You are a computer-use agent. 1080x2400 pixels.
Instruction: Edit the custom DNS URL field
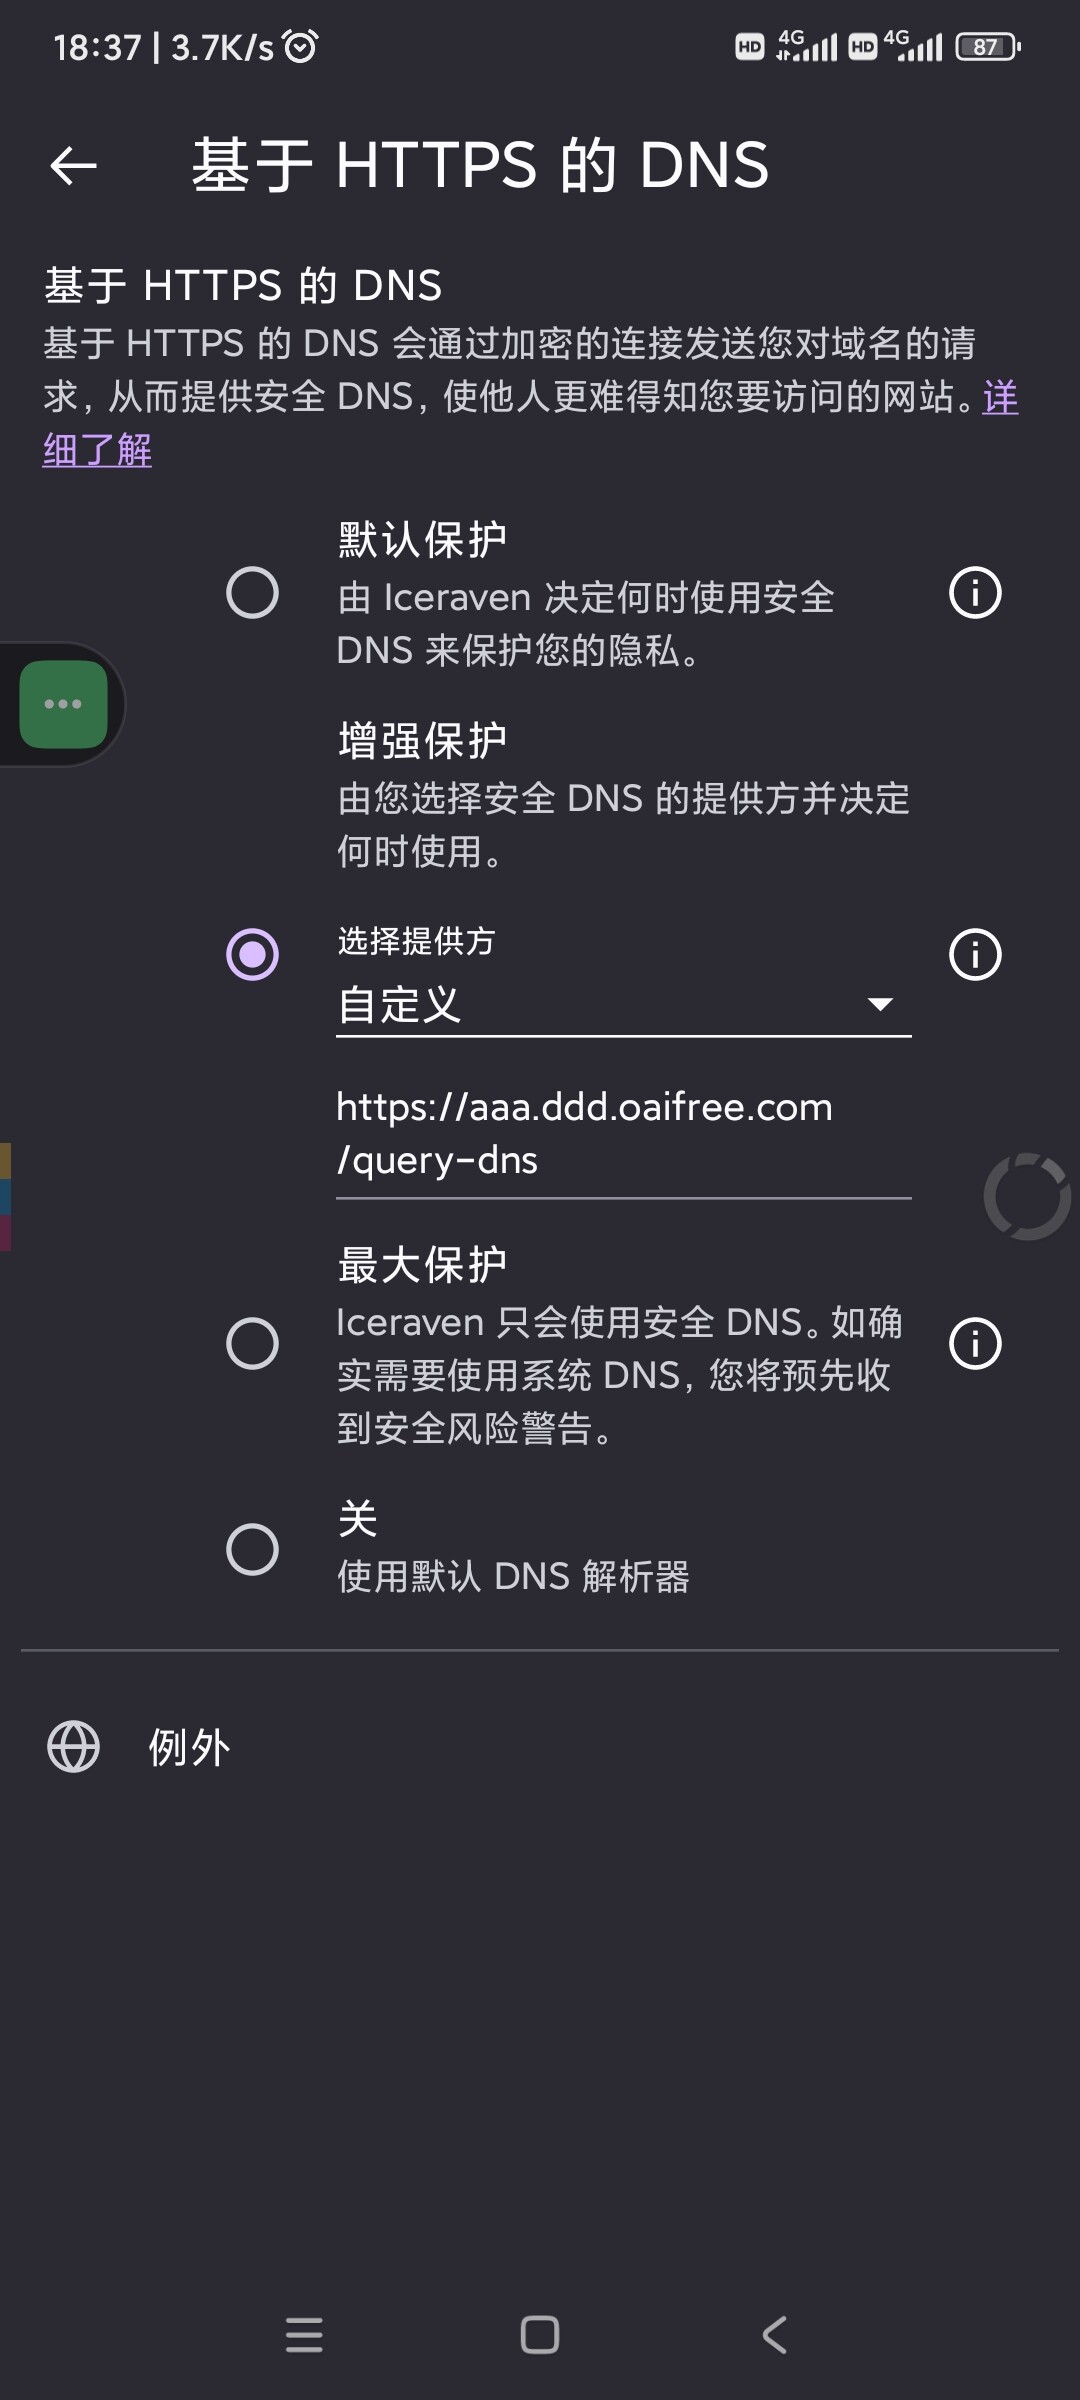pos(623,1134)
